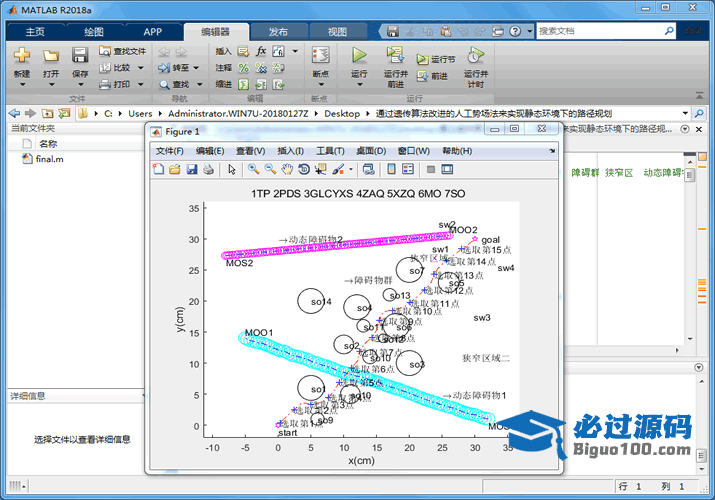Open the 帮助(H) menu in Figure 1
715x500 pixels.
click(457, 151)
